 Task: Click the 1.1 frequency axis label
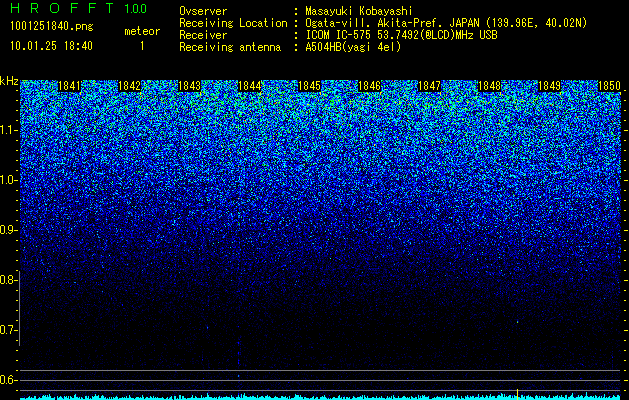[x=8, y=130]
